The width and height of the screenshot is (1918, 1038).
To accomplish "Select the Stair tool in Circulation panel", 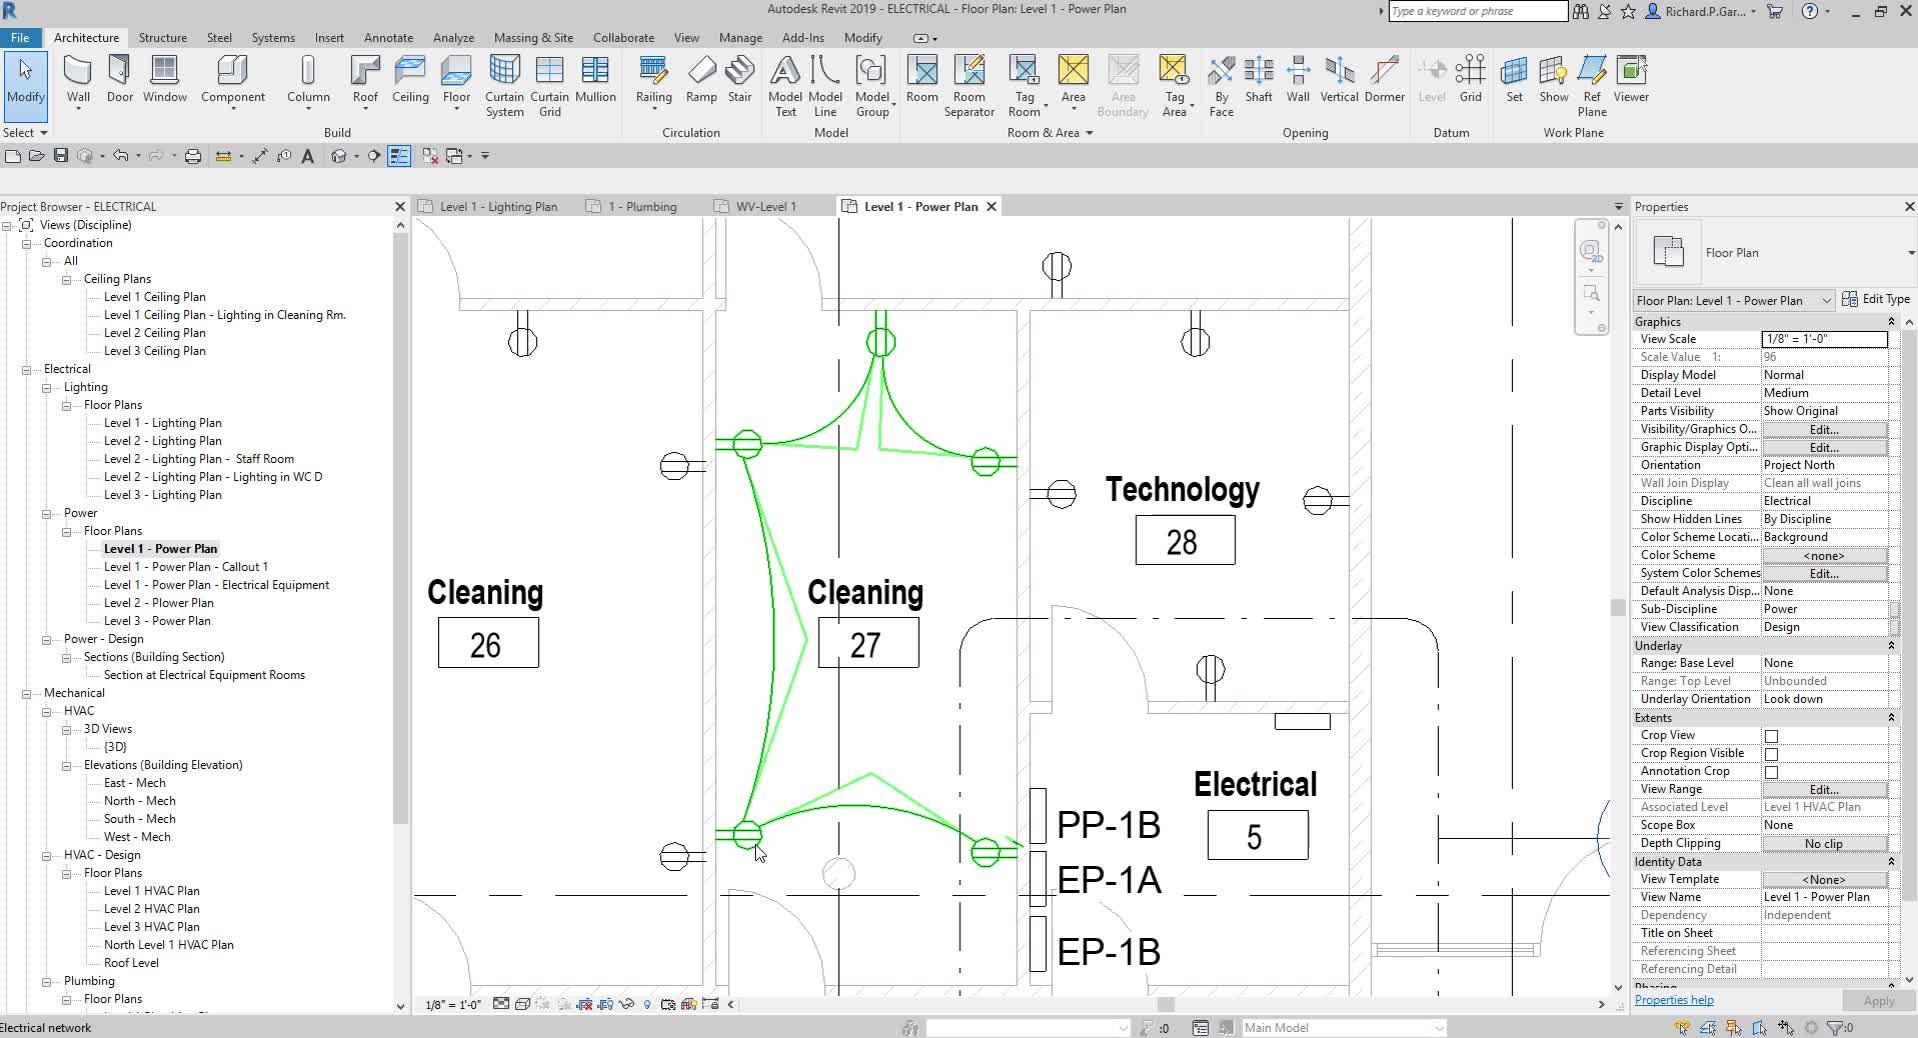I will [x=739, y=80].
